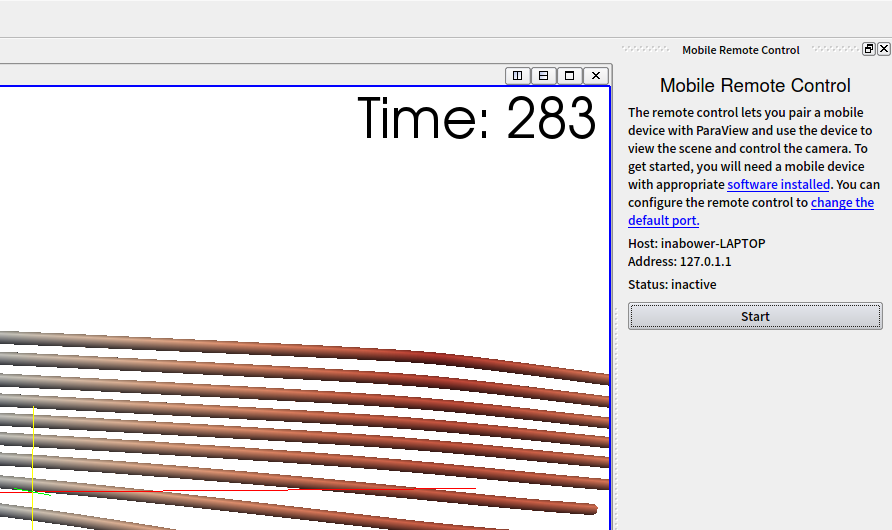Close the render view frame
Screen dimensions: 892x530
(596, 76)
